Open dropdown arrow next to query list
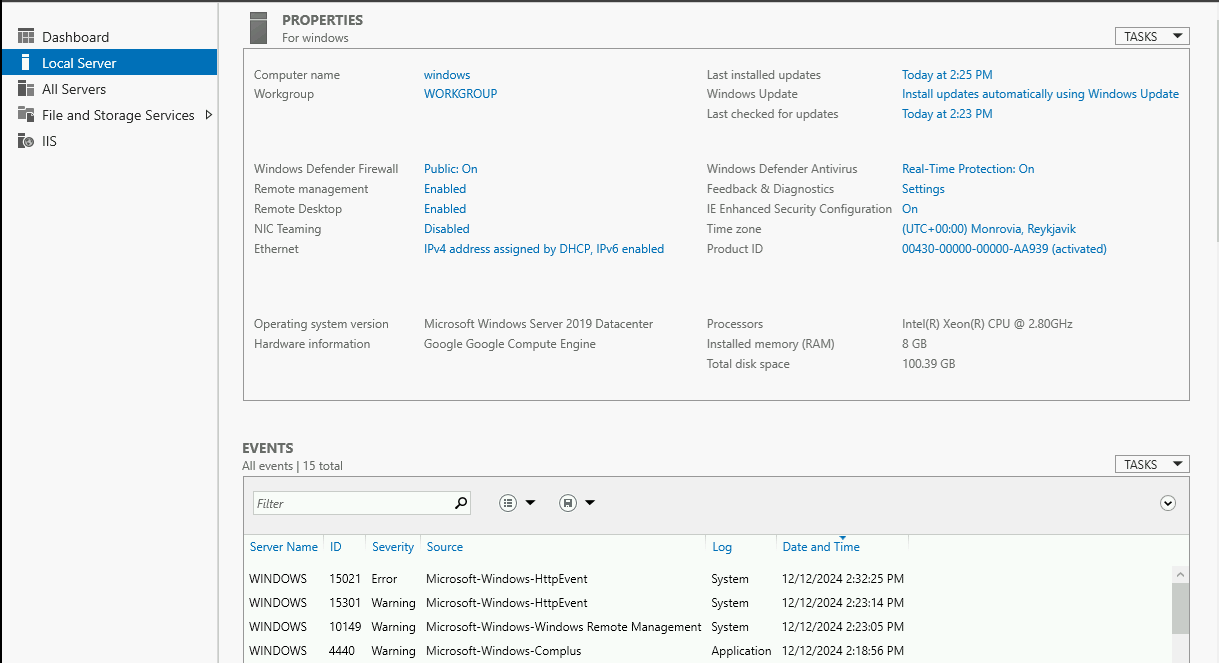The height and width of the screenshot is (663, 1219). (530, 503)
